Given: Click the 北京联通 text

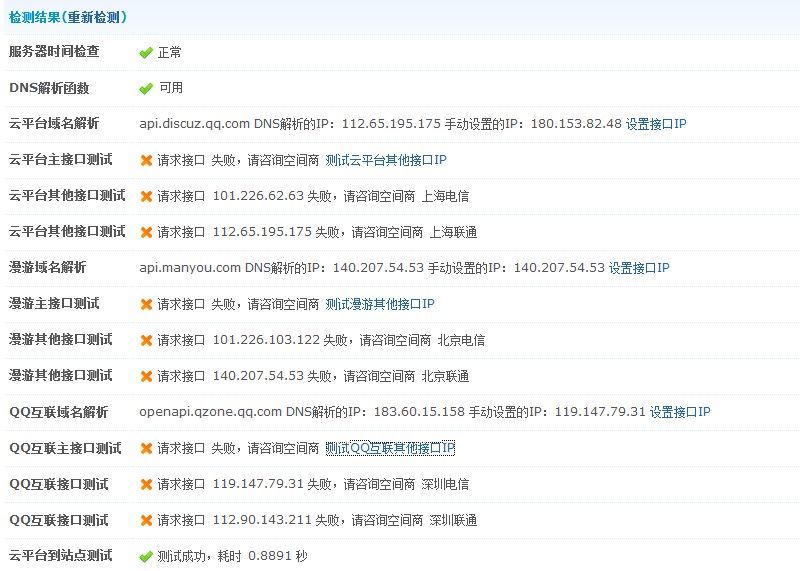Looking at the screenshot, I should (445, 377).
